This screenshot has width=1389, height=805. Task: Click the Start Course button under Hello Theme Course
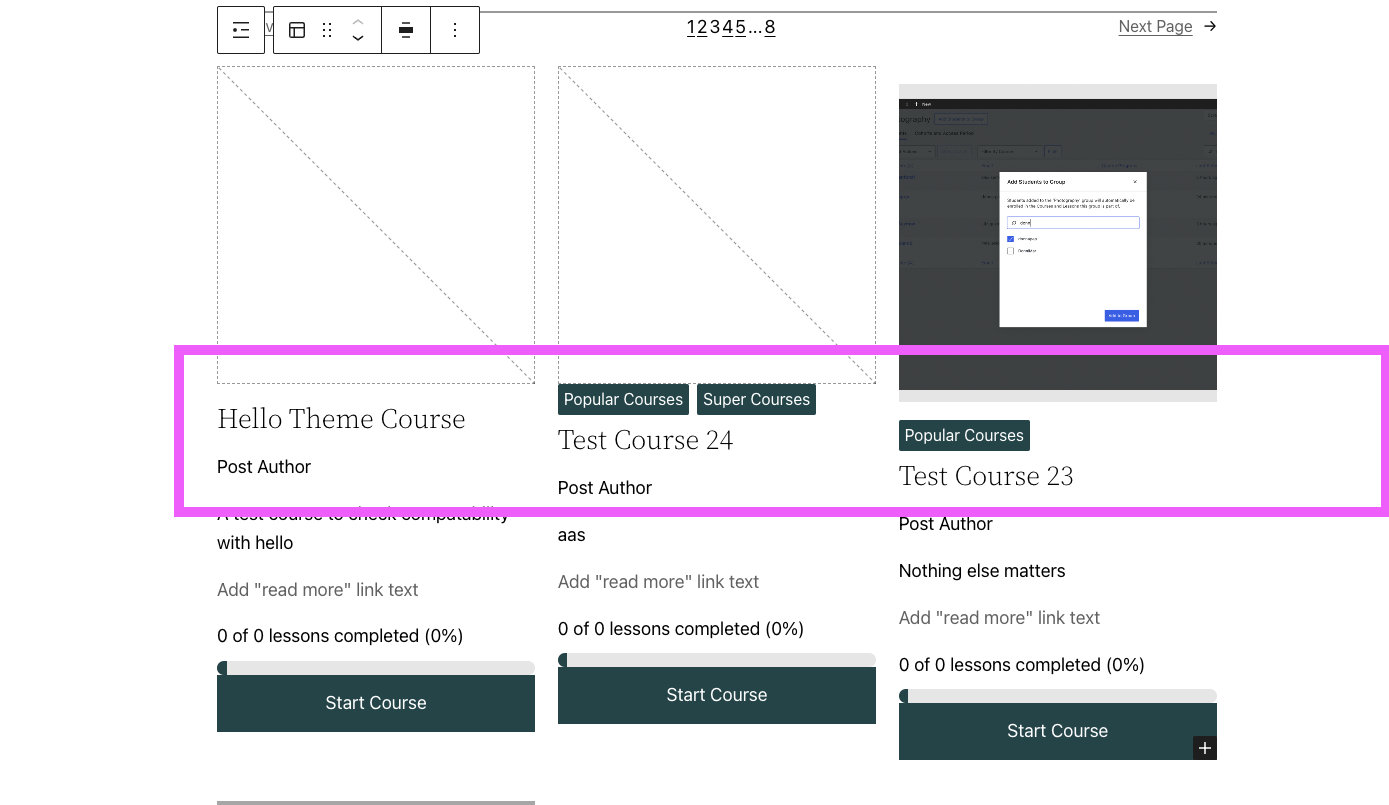[375, 702]
